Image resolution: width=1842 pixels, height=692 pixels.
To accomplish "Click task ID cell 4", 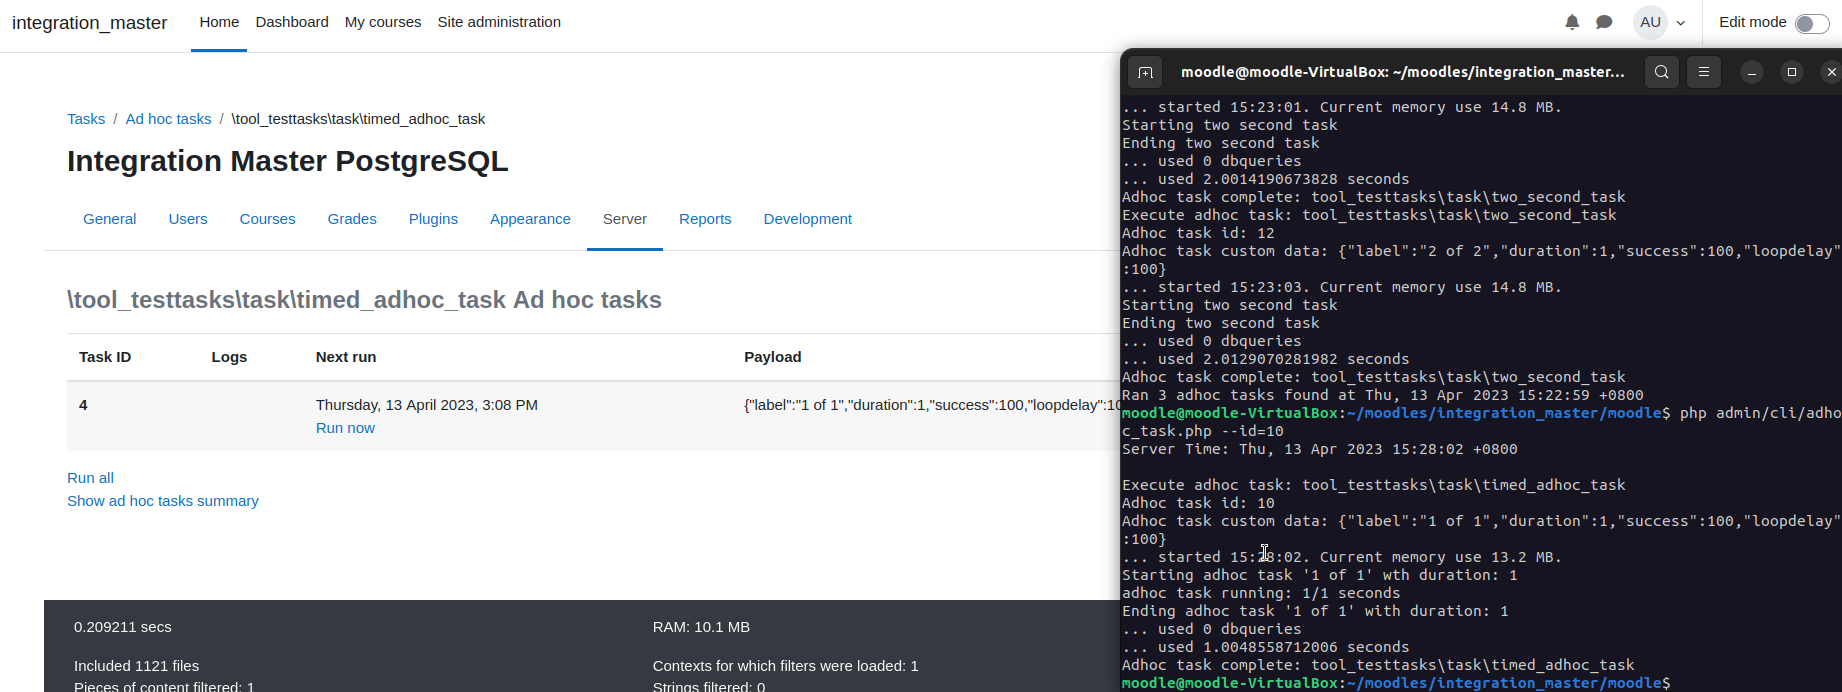I will tap(83, 405).
